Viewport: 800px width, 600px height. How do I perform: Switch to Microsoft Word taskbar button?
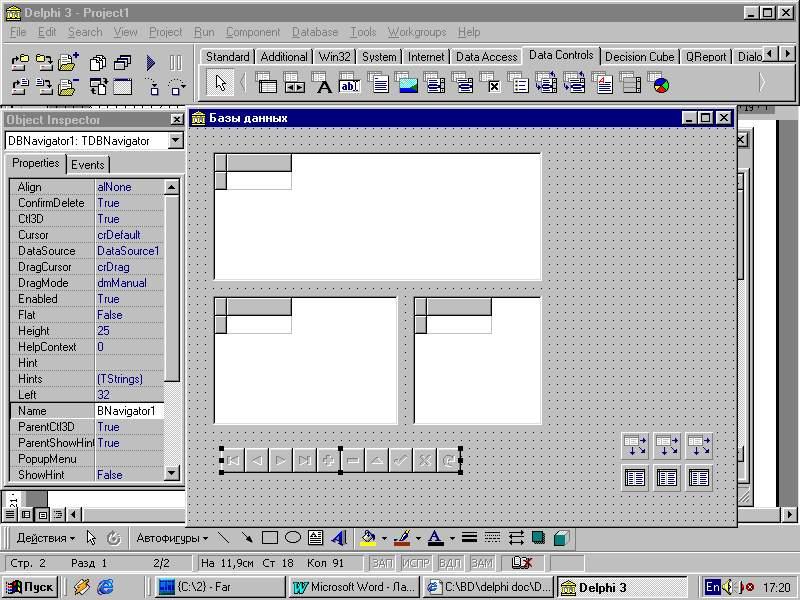pos(354,587)
